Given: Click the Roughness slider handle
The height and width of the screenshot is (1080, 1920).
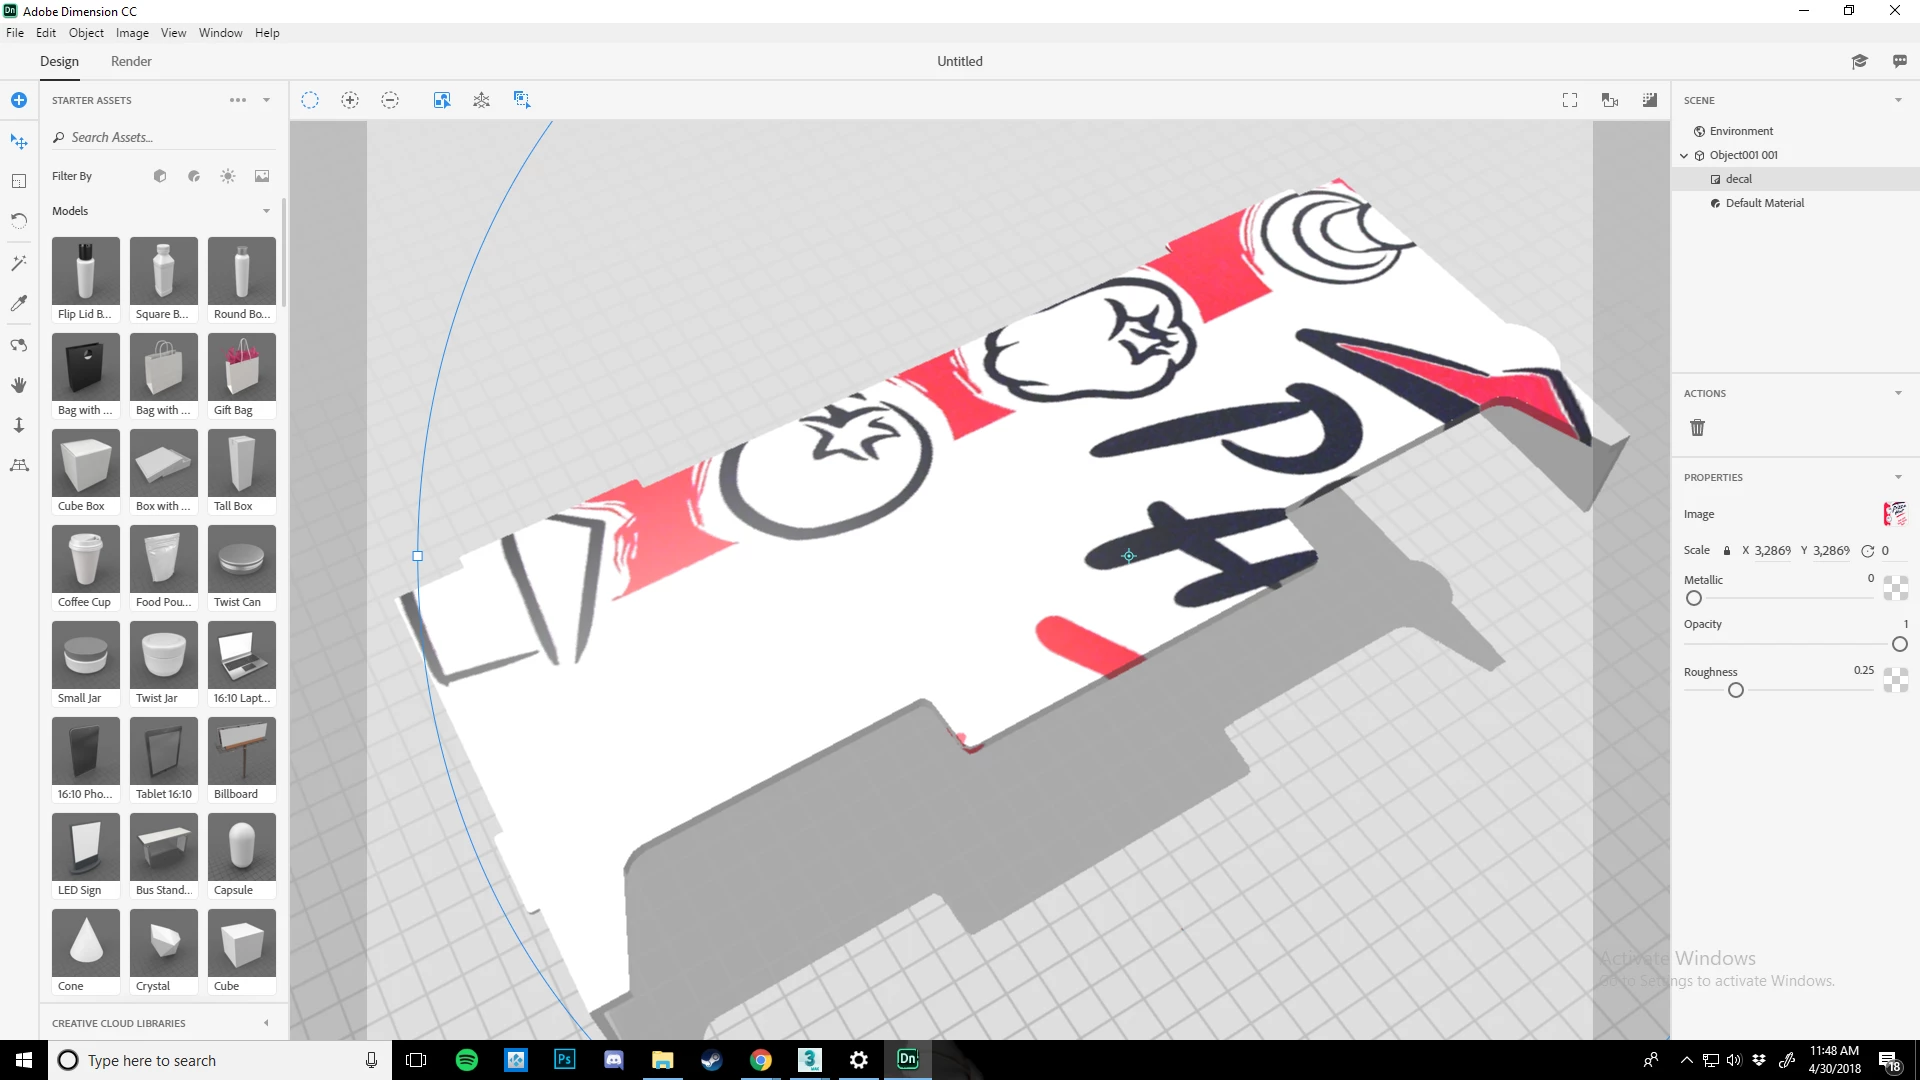Looking at the screenshot, I should 1736,690.
